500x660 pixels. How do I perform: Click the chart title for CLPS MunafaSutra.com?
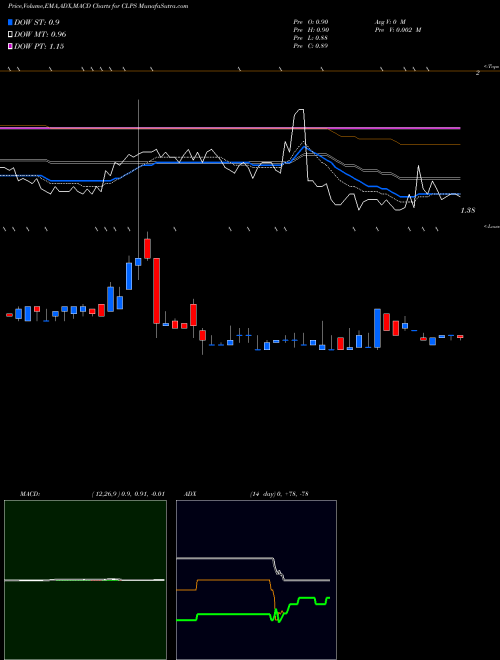pyautogui.click(x=98, y=6)
